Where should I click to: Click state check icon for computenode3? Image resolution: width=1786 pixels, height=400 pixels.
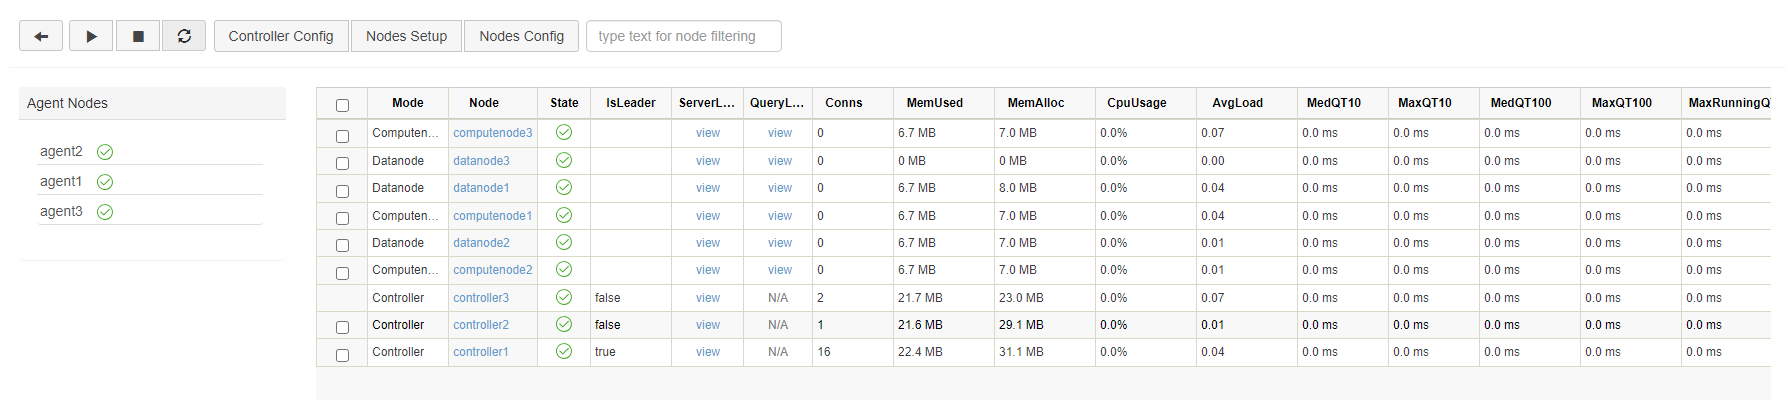(564, 132)
